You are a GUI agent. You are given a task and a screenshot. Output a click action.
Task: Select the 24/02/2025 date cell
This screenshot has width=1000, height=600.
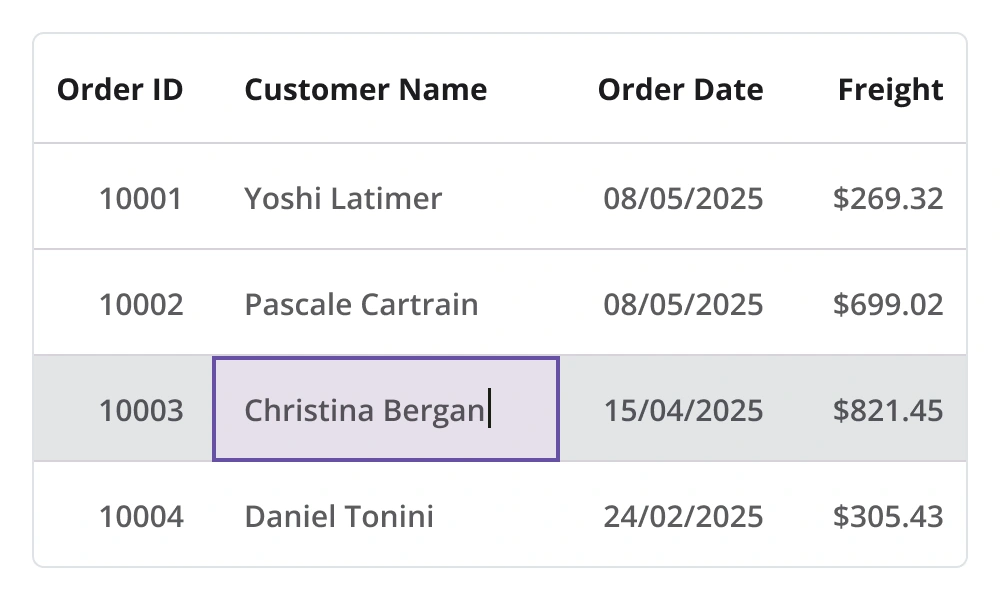pyautogui.click(x=683, y=516)
